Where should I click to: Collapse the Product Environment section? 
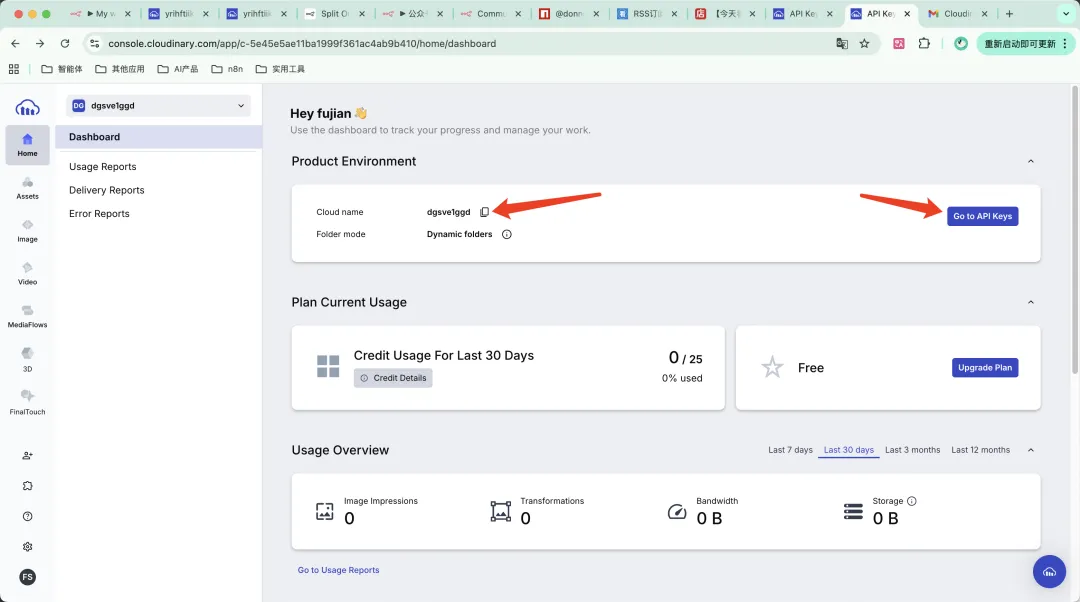1031,161
